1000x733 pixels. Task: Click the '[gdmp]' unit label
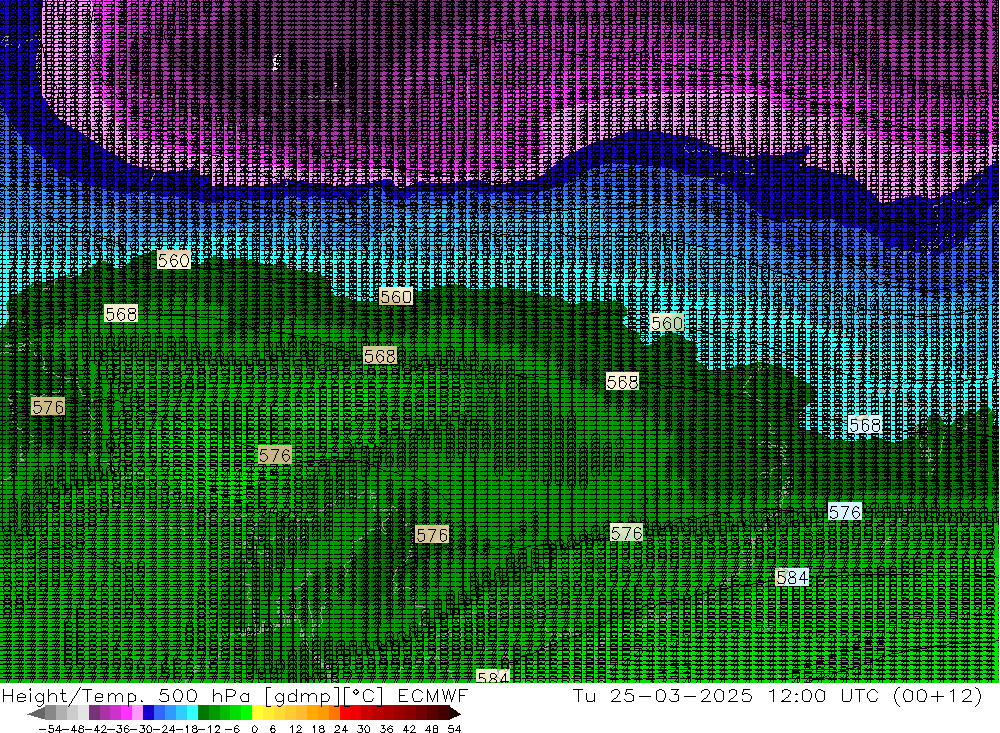(303, 696)
